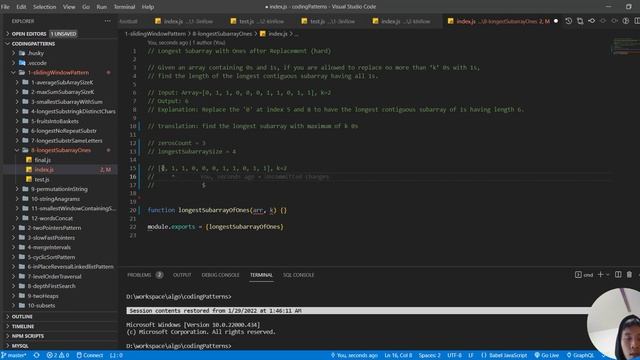Screen dimensions: 640x360
Task: Switch to the Debug Console tab
Action: (x=220, y=275)
